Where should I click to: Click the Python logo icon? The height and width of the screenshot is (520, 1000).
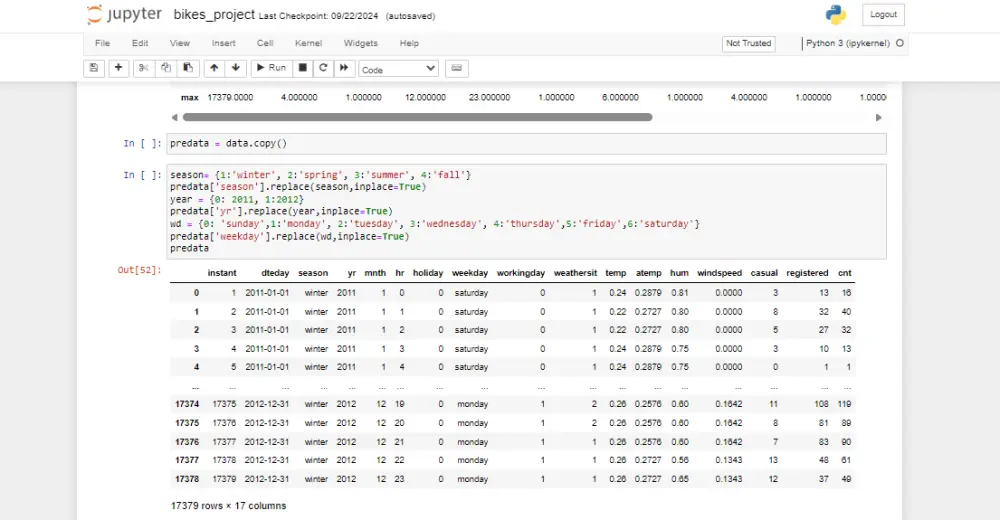(x=835, y=15)
